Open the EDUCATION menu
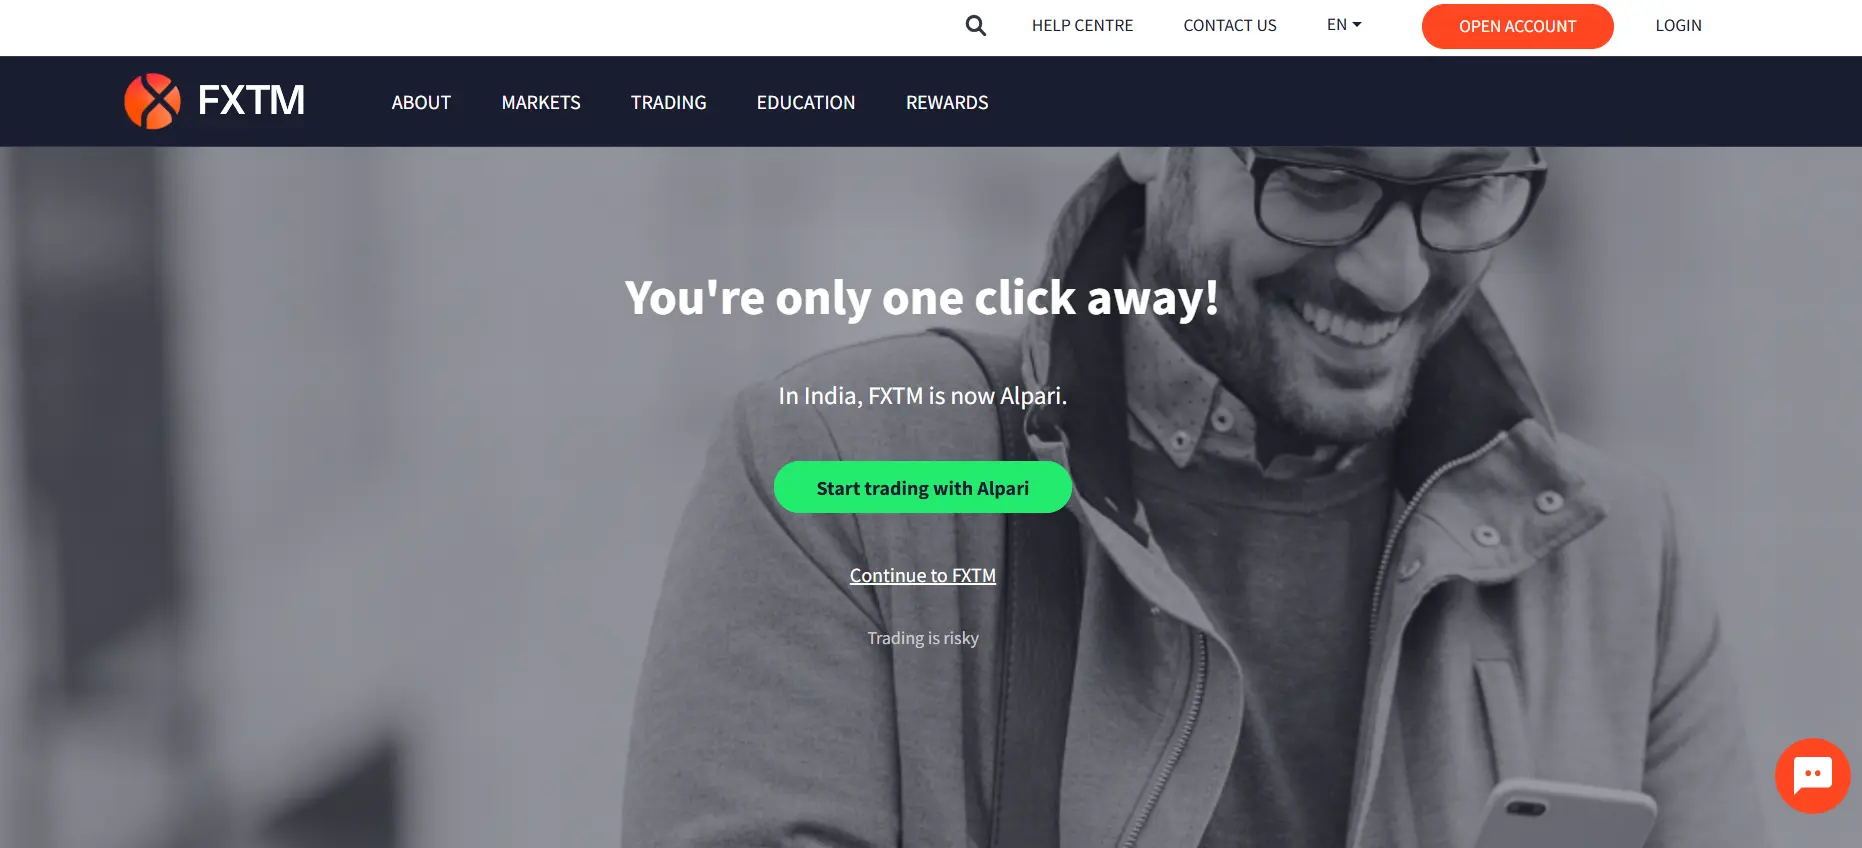Viewport: 1862px width, 848px height. click(x=806, y=102)
